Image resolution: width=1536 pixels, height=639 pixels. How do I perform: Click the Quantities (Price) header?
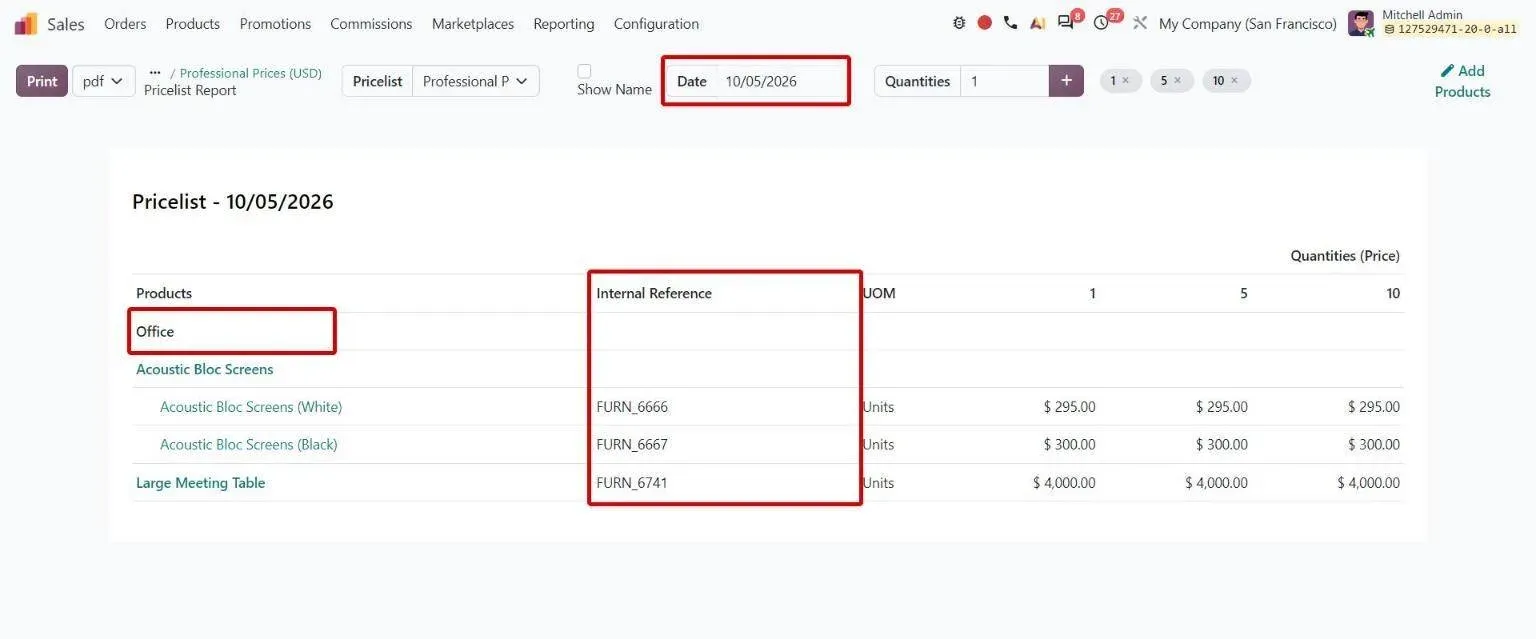(x=1345, y=256)
